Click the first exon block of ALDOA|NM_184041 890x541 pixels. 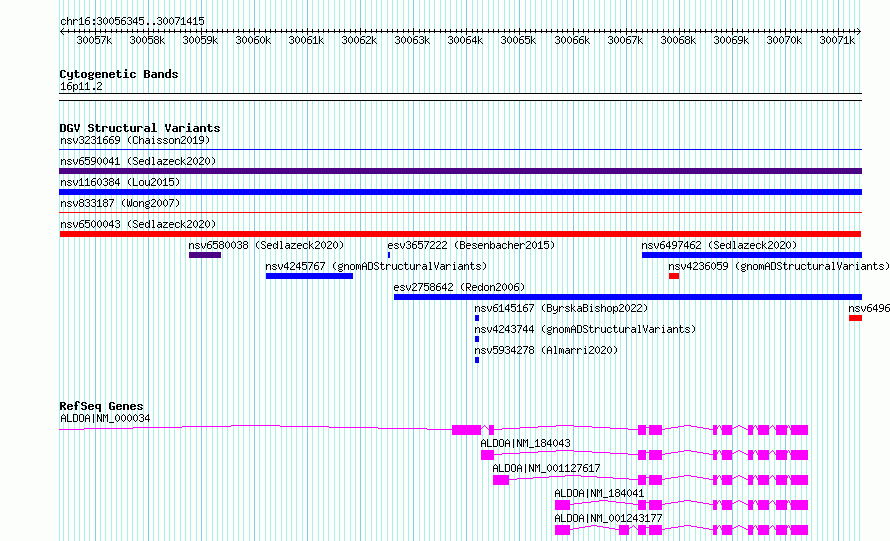tap(562, 505)
